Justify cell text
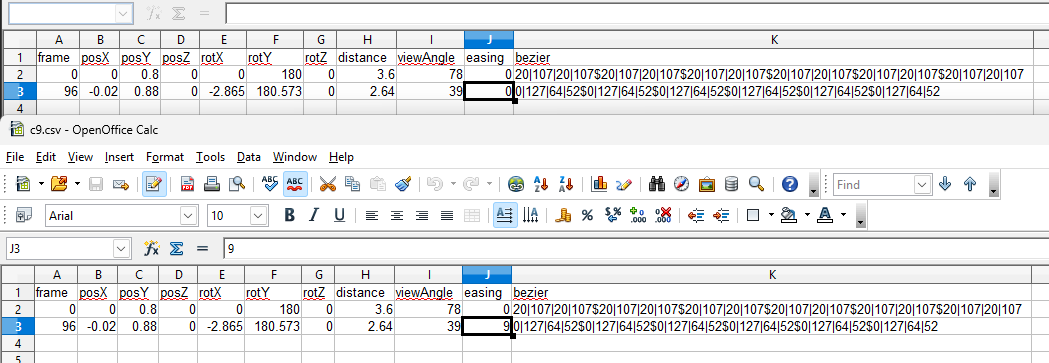The image size is (1049, 363). tap(446, 215)
